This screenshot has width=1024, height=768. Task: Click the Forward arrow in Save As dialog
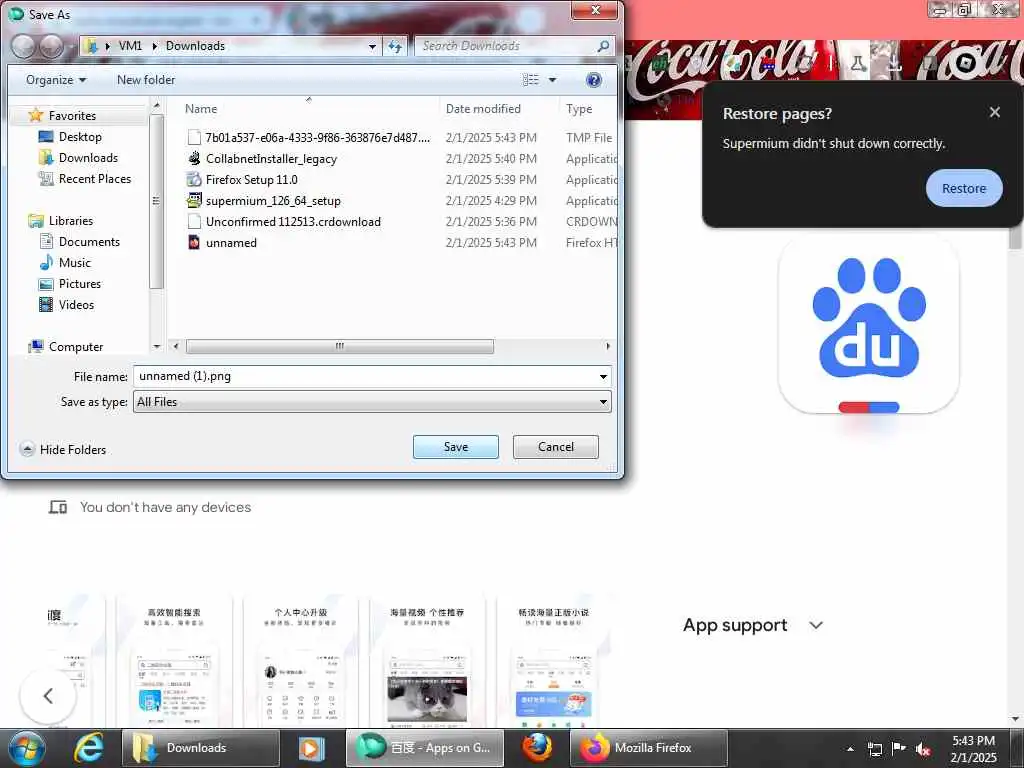[51, 46]
